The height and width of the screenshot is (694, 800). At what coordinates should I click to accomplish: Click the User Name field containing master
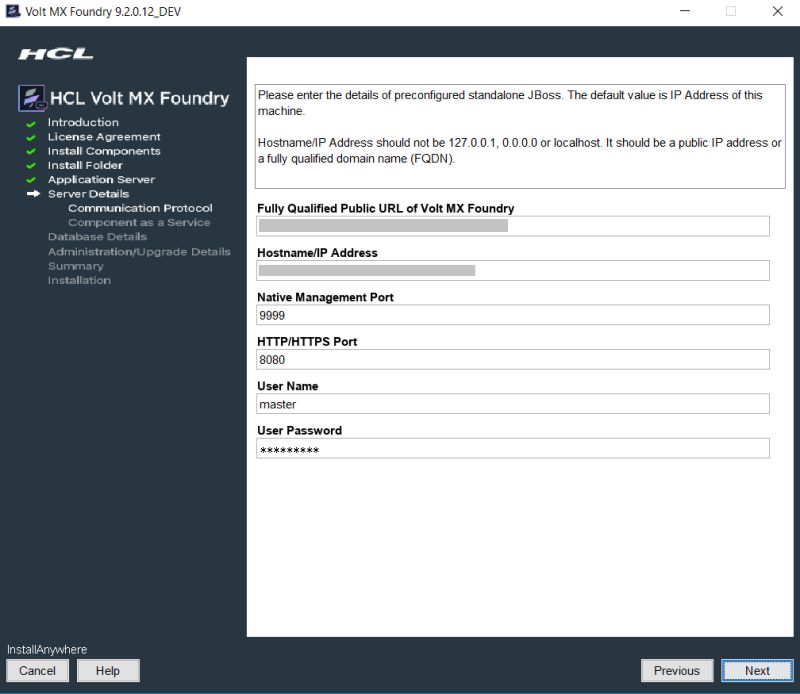coord(513,404)
